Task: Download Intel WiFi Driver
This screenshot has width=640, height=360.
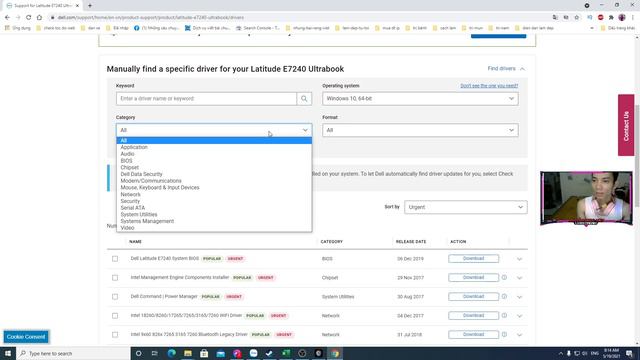Action: (473, 316)
